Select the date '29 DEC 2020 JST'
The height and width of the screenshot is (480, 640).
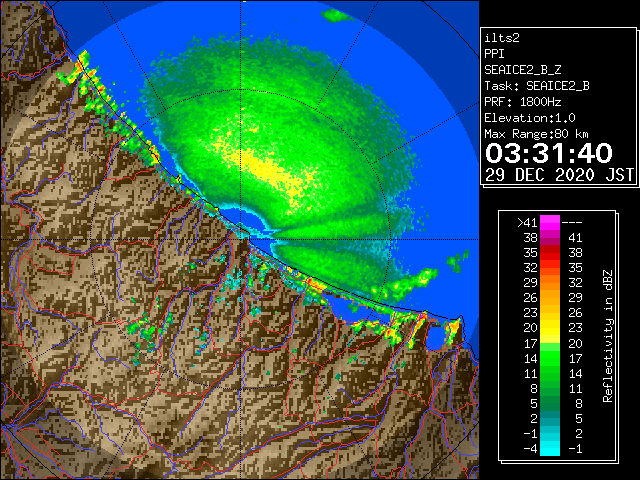click(560, 175)
